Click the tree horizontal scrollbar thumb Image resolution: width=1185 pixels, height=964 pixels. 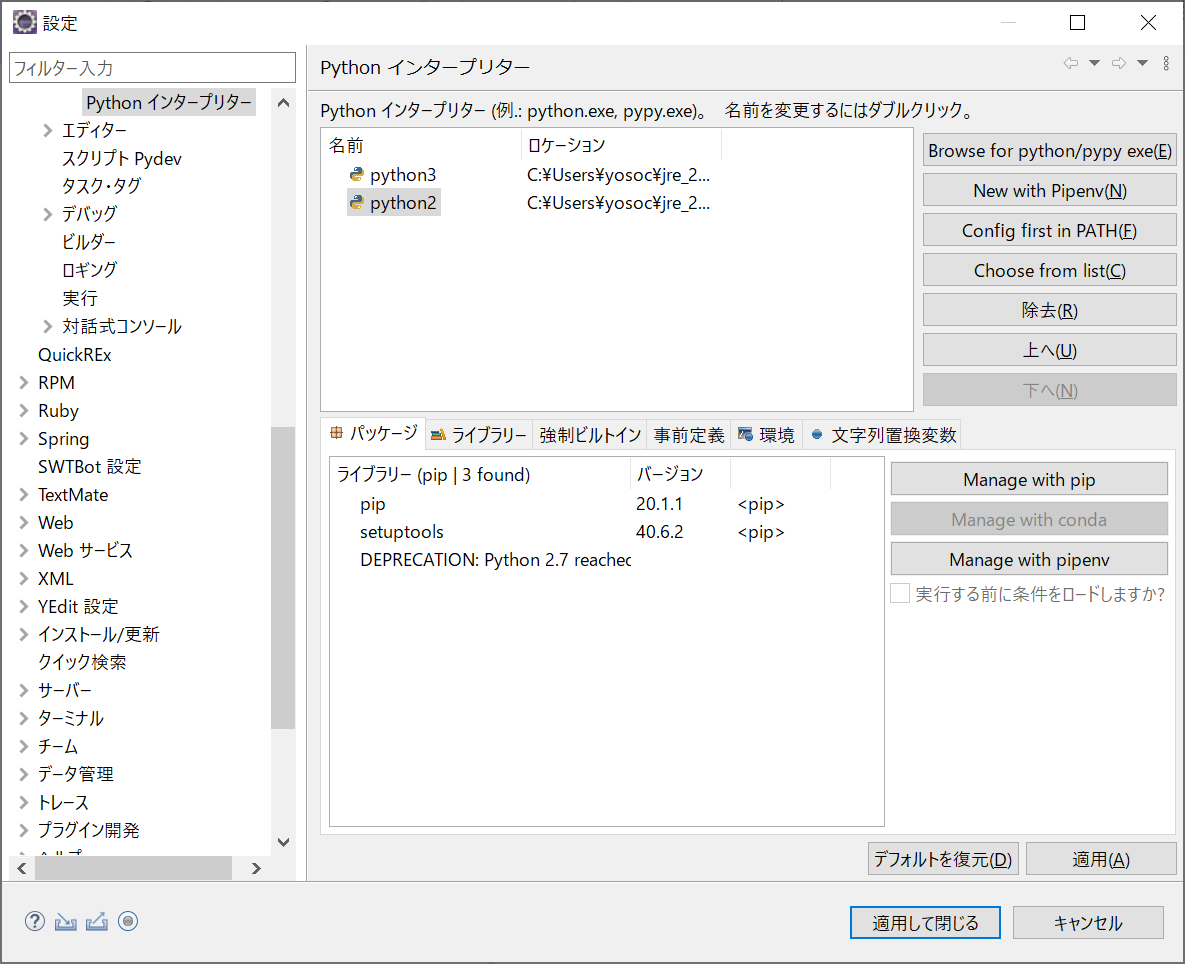tap(133, 868)
